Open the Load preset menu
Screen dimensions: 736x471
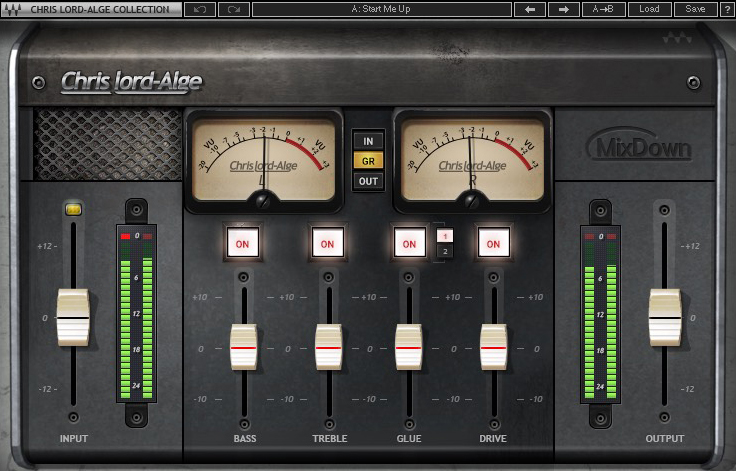(650, 9)
